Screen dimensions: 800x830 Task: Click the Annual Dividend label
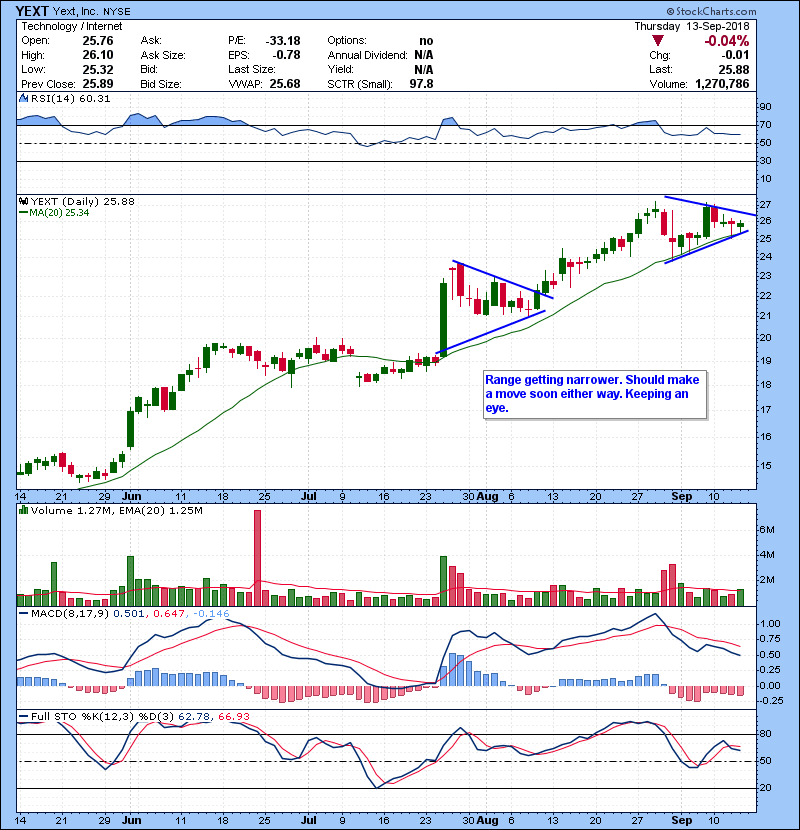[367, 55]
